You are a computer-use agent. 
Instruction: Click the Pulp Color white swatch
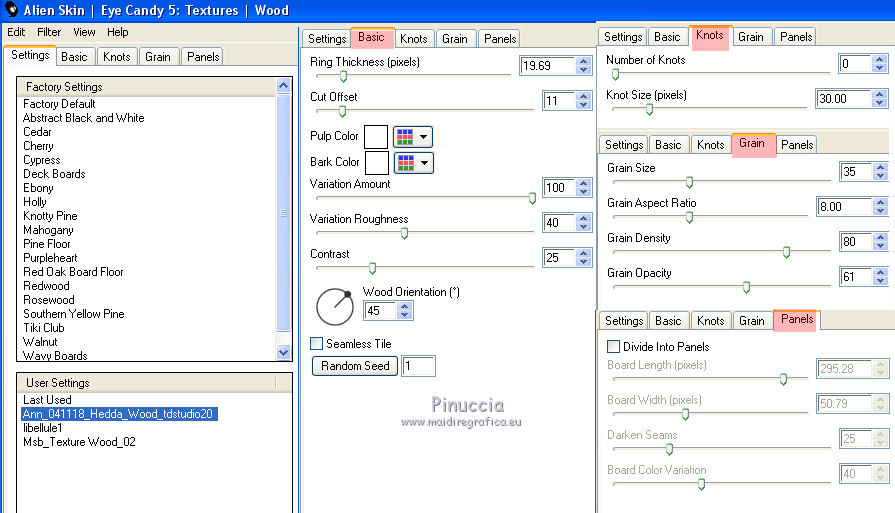pyautogui.click(x=376, y=137)
